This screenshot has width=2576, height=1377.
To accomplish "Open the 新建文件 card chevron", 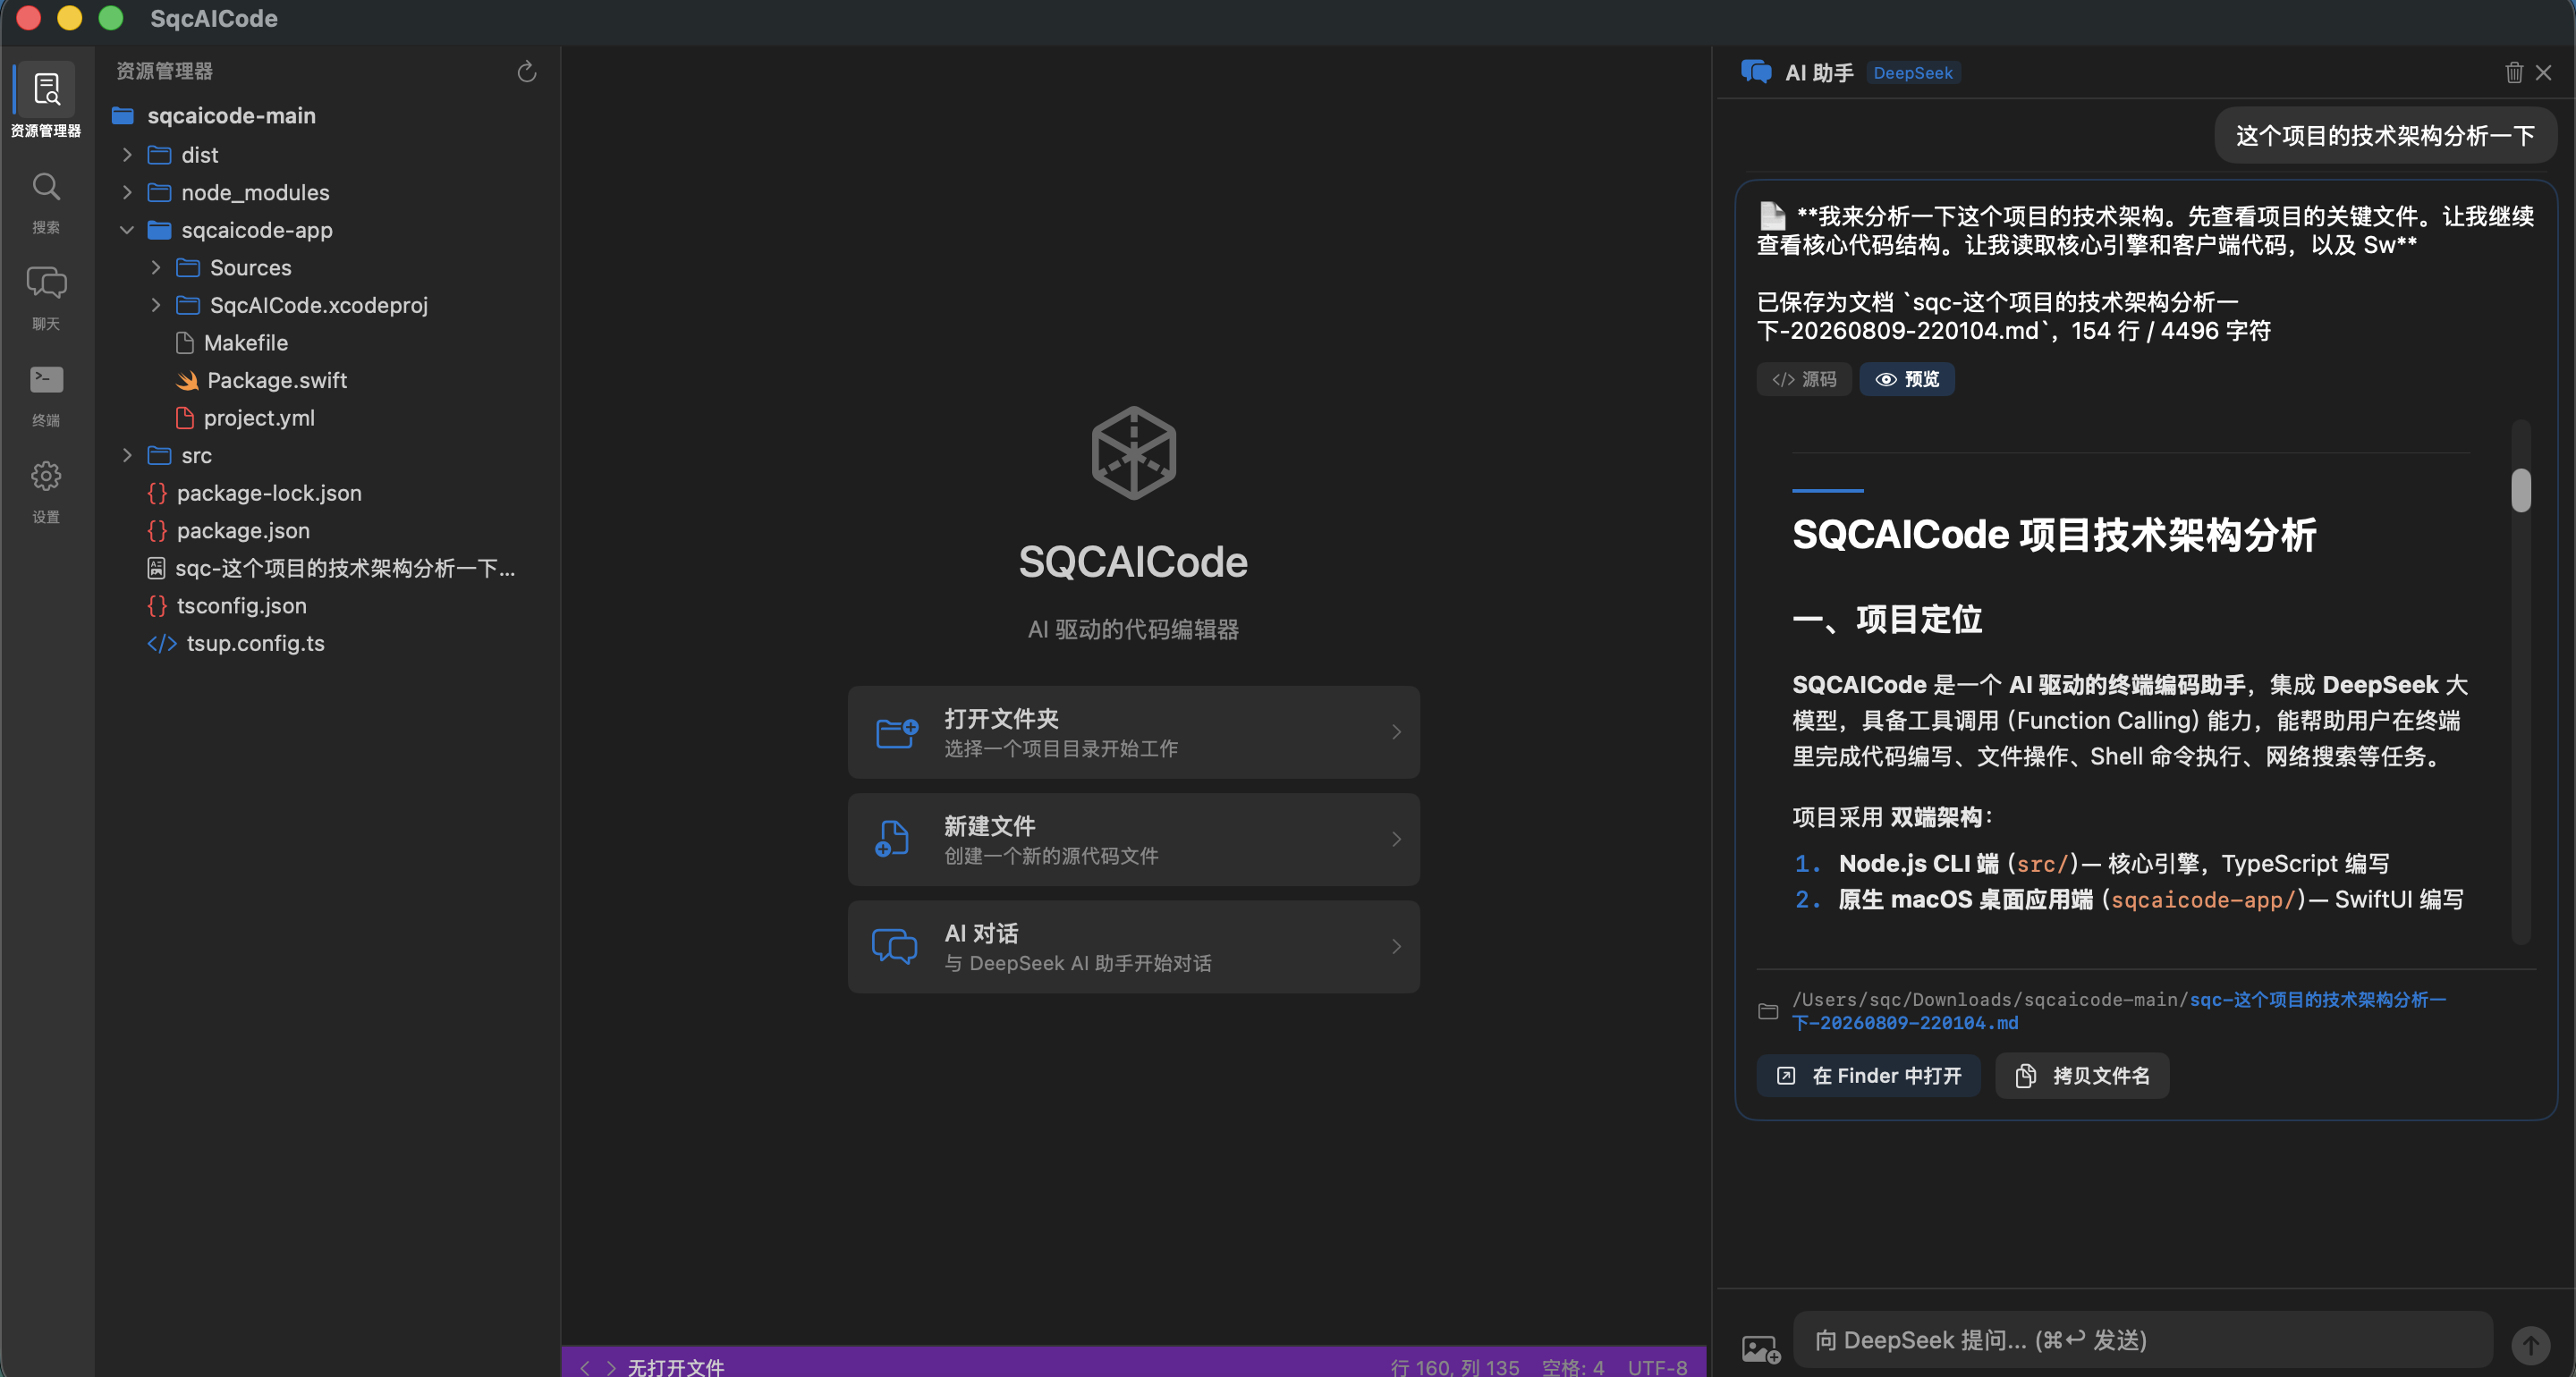I will [x=1397, y=839].
